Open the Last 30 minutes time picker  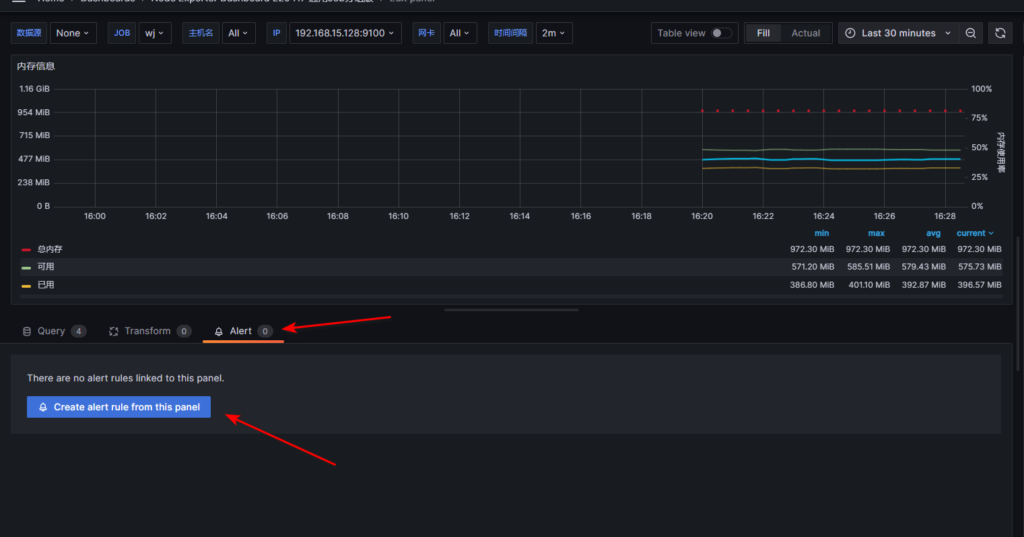[x=898, y=33]
